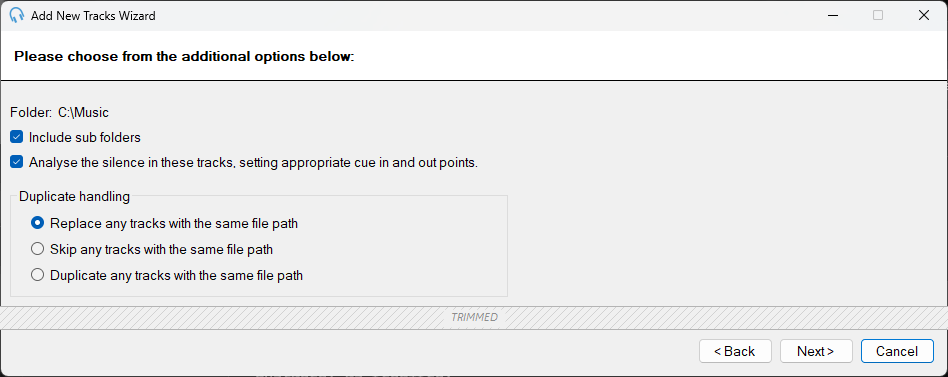Click the headphones app icon in title bar
This screenshot has height=377, width=948.
click(x=17, y=16)
